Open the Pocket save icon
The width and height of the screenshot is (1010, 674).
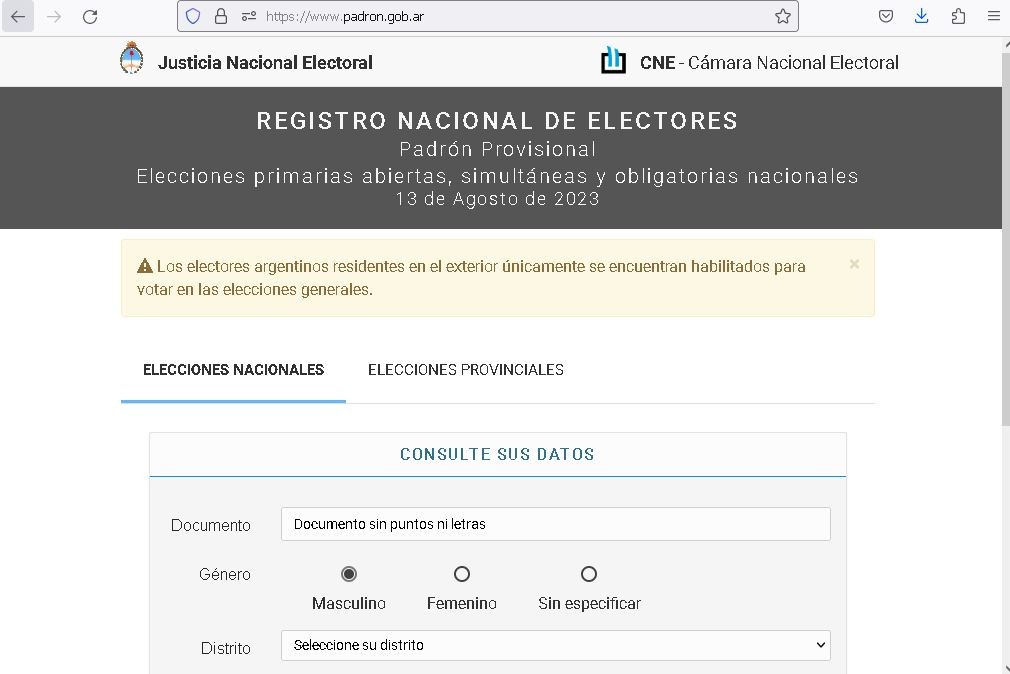(x=886, y=16)
